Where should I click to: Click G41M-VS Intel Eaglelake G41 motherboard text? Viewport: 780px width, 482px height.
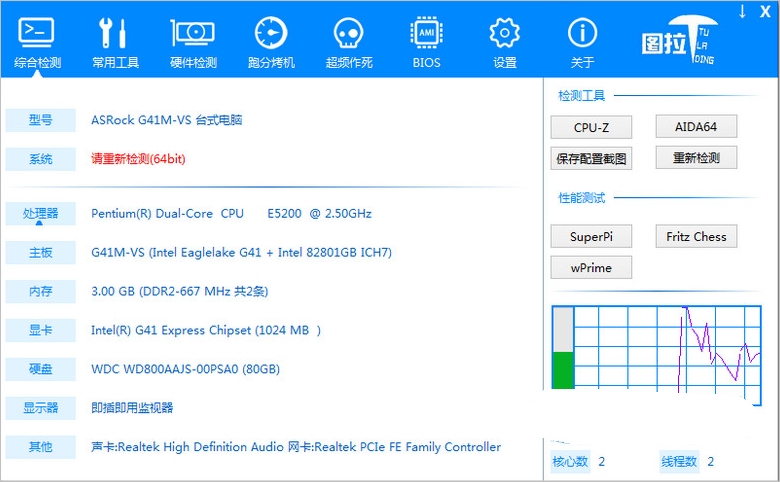pos(241,252)
